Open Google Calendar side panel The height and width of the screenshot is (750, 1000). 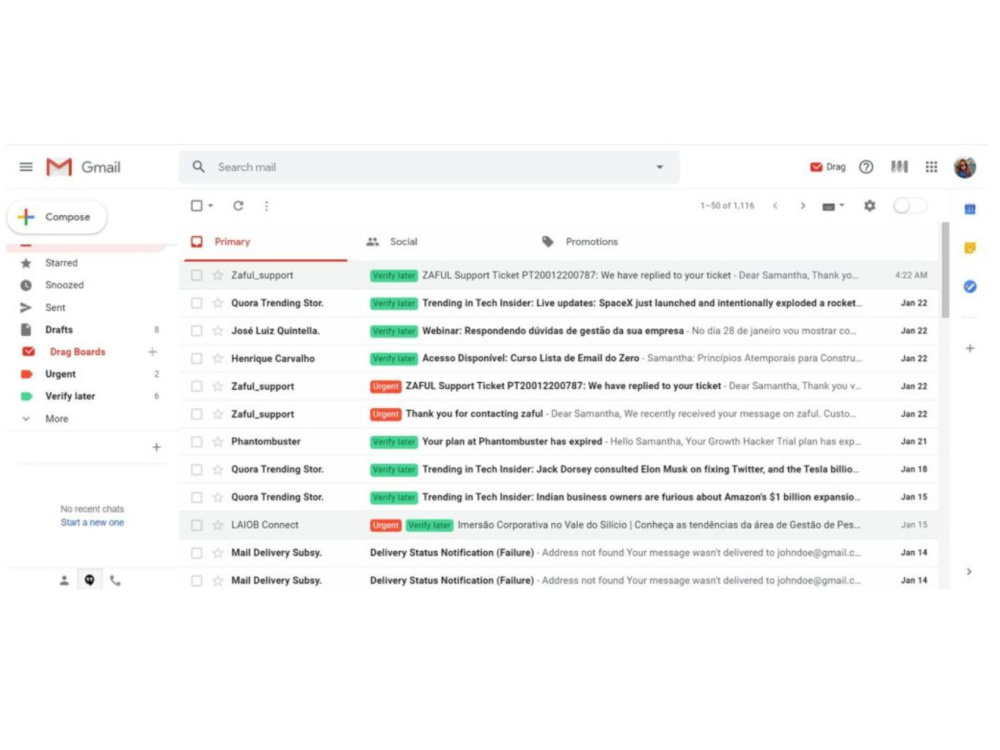[x=970, y=209]
